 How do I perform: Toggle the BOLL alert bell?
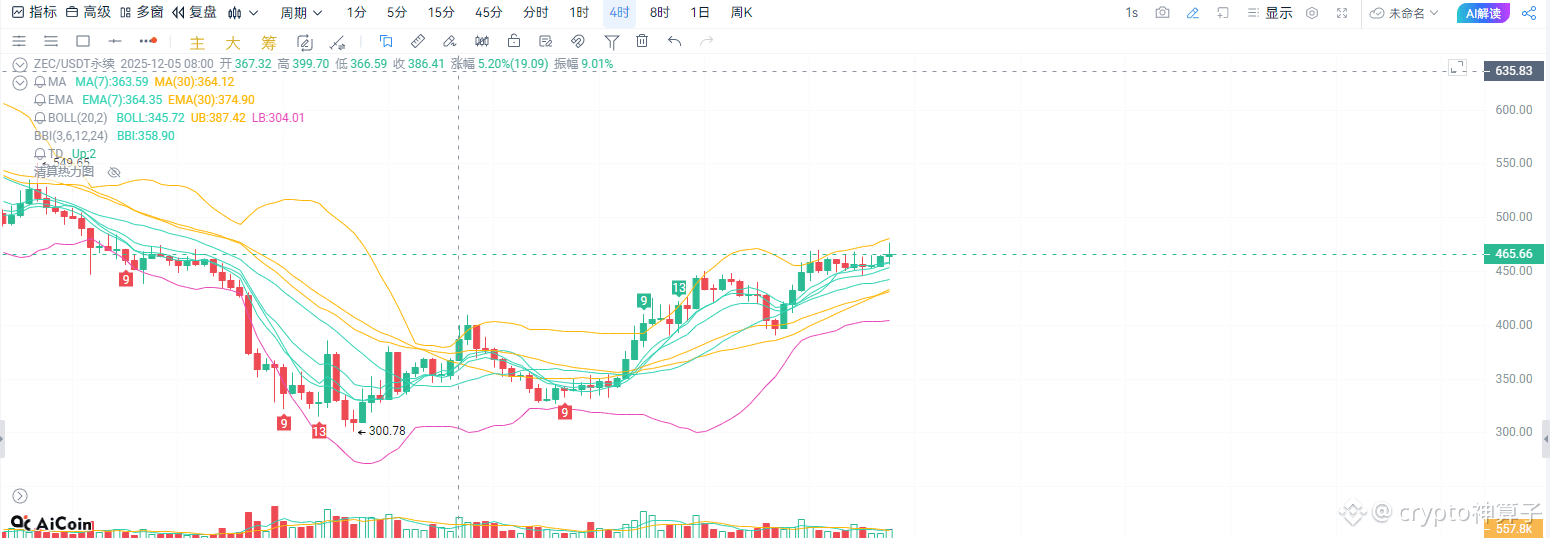[40, 118]
